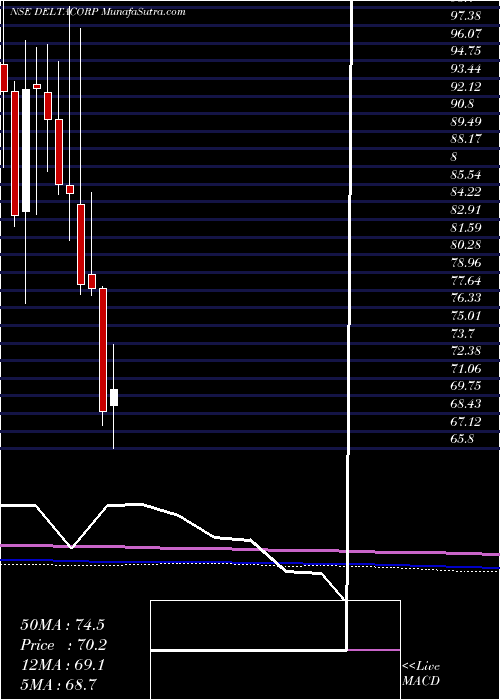This screenshot has width=500, height=700.
Task: Click the 67.12 price label
Action: click(466, 421)
